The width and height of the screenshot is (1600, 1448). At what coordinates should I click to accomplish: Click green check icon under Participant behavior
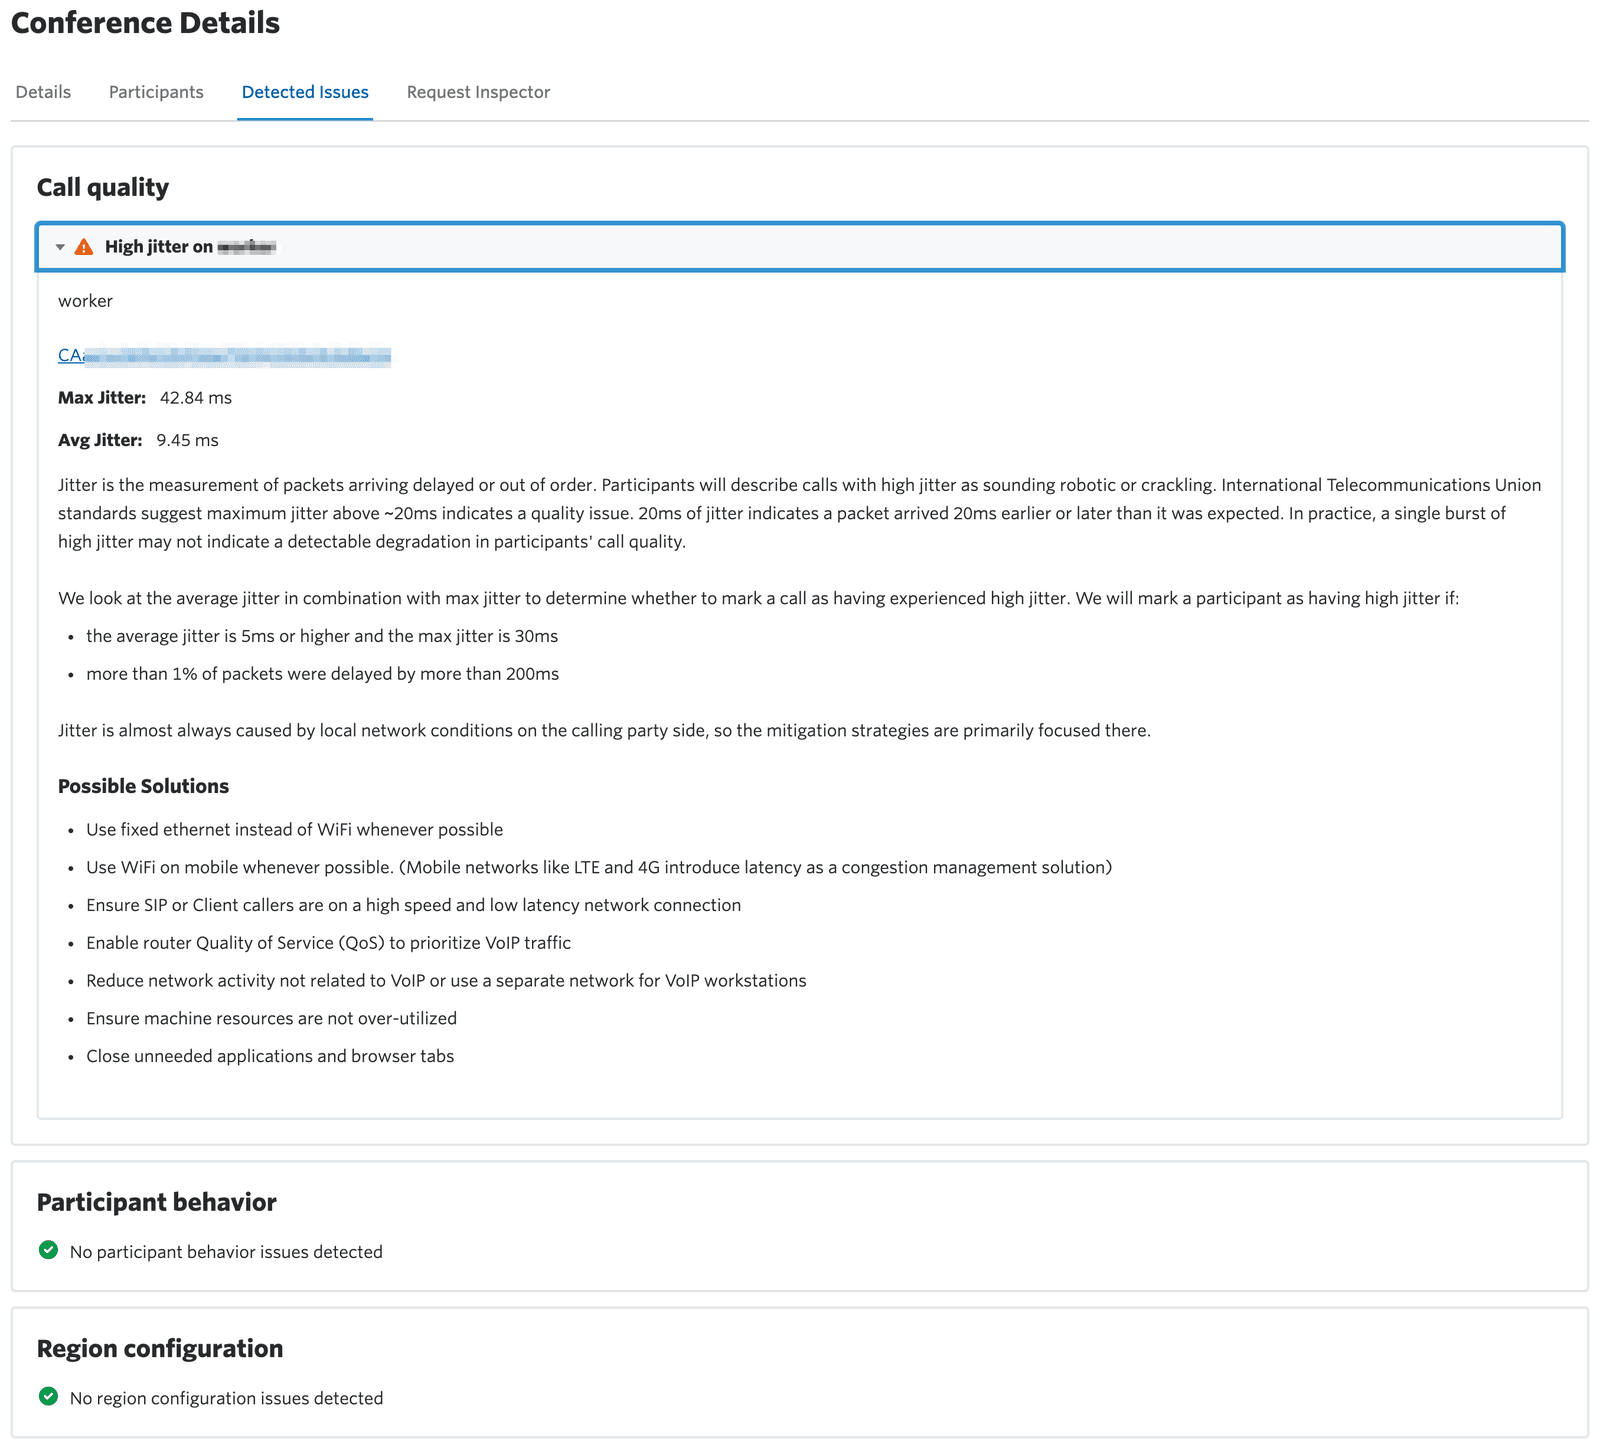[x=48, y=1250]
